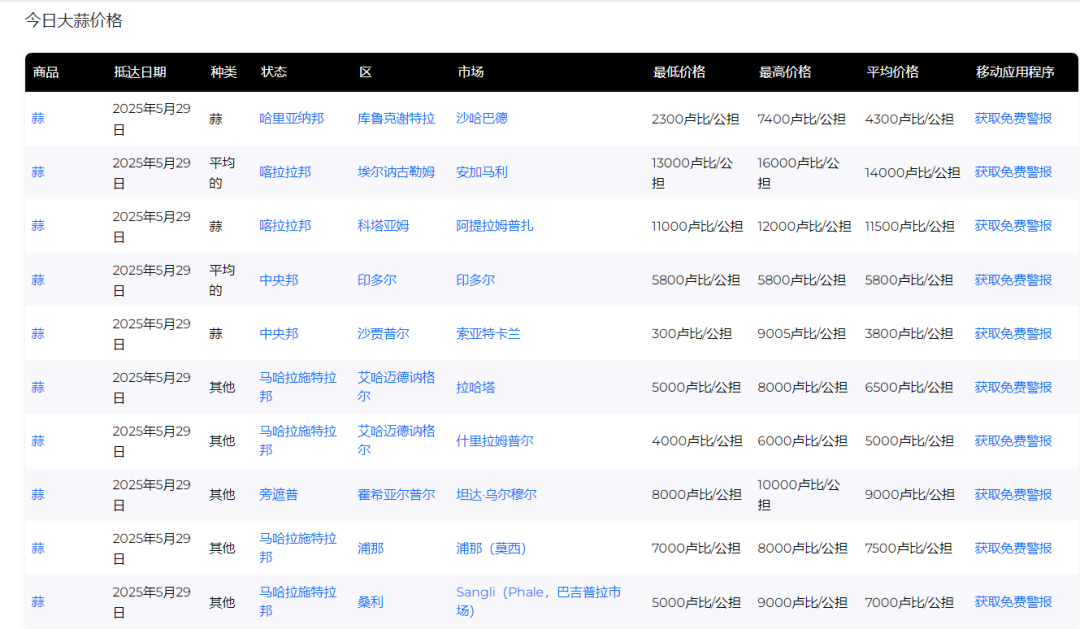
Task: Click 获取免费警报 in the 阿提拉姆普扎 row
Action: [x=1013, y=226]
